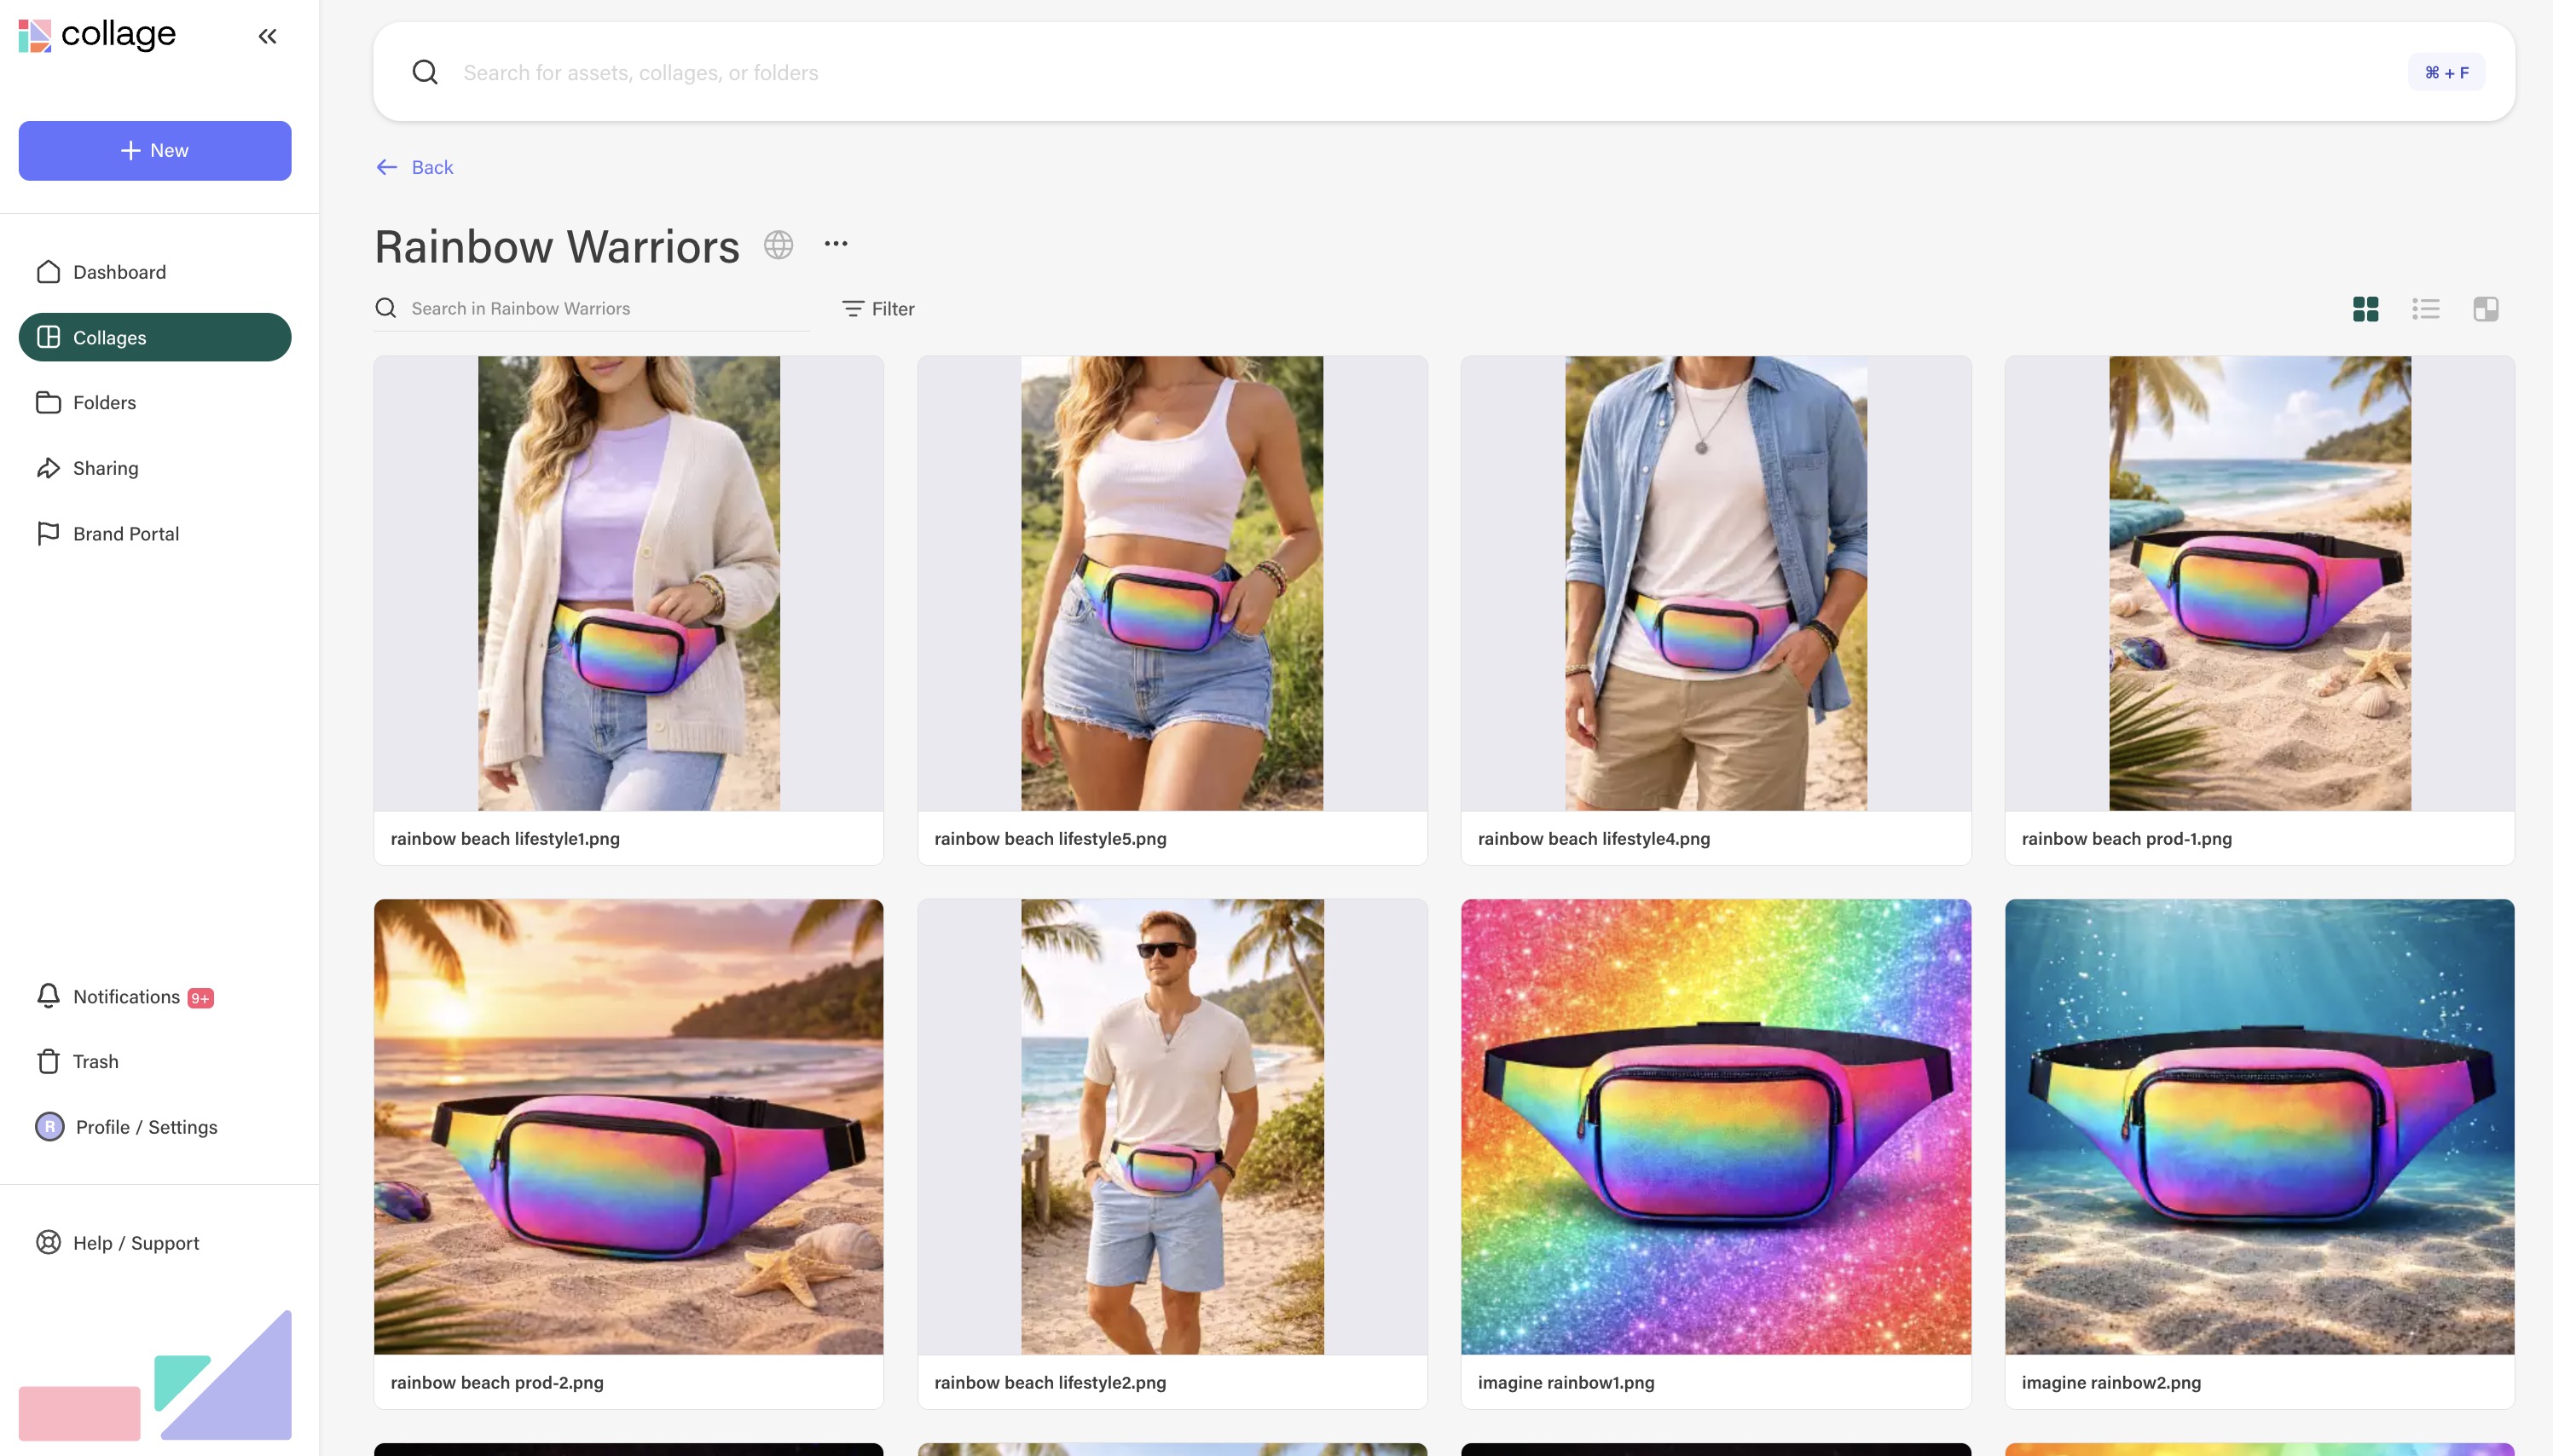Open the Filter options
This screenshot has height=1456, width=2553.
[x=878, y=309]
